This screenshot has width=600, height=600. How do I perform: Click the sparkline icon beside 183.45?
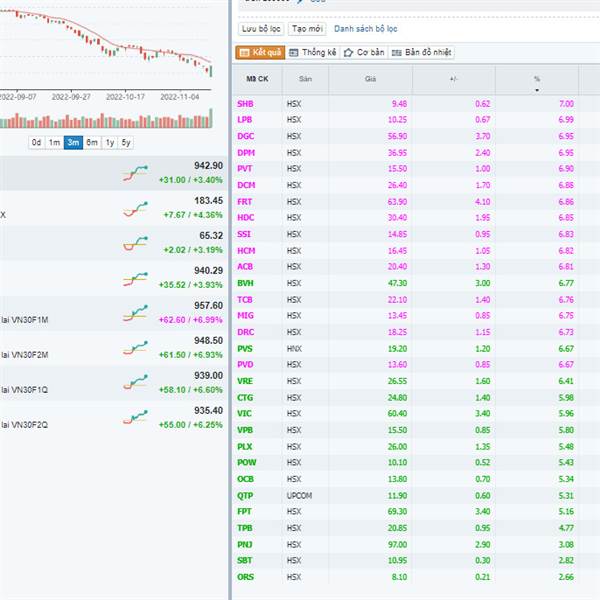tap(135, 209)
